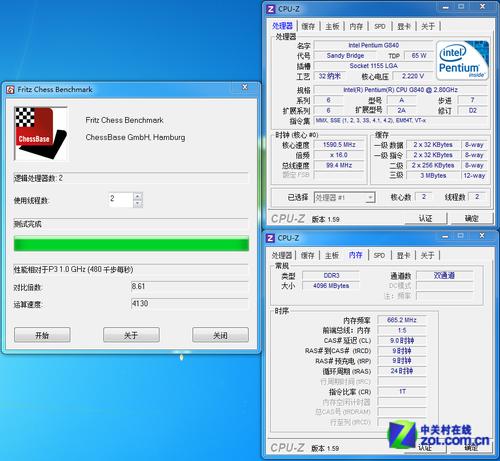The image size is (500, 461).
Task: Switch to the 缓存 tab in the upper CPU-Z window
Action: pyautogui.click(x=308, y=26)
